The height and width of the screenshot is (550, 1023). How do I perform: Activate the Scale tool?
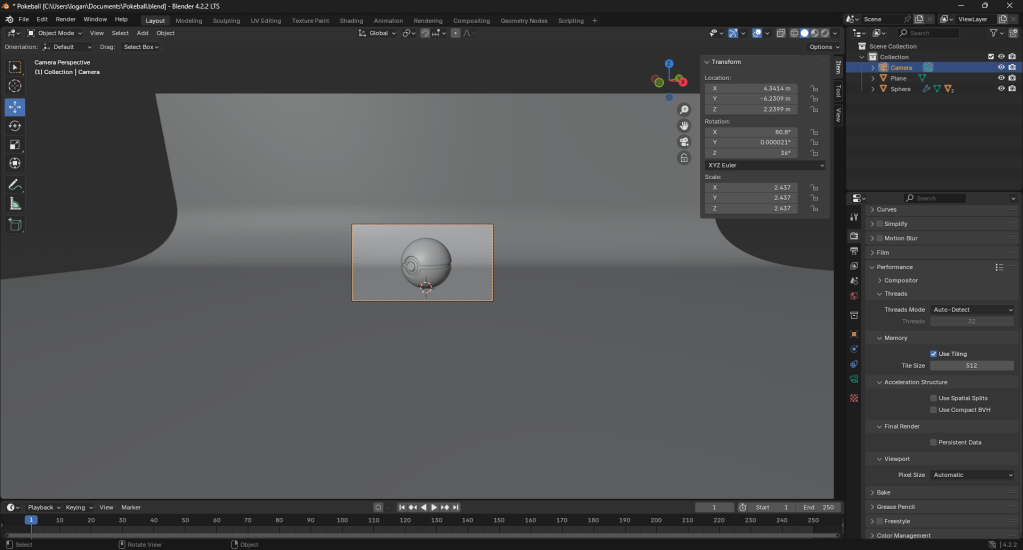[x=15, y=145]
